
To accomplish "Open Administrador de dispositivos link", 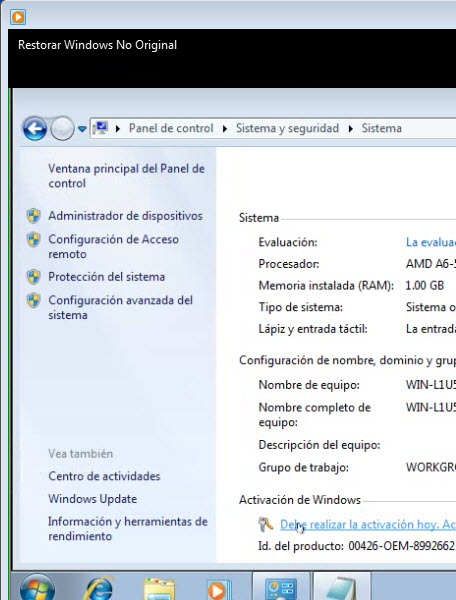I will [125, 216].
